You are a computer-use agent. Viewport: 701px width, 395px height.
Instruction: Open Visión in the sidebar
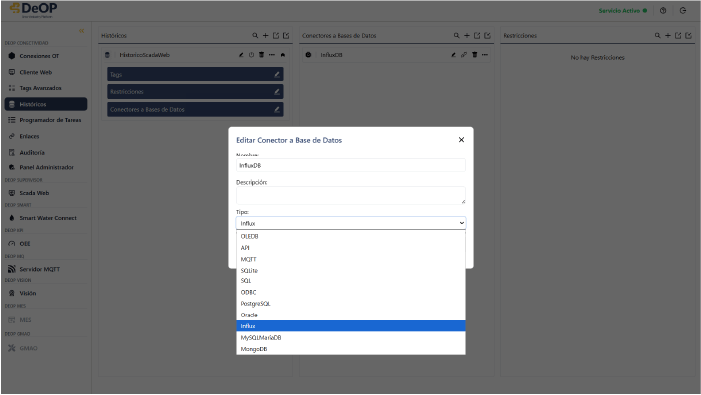pyautogui.click(x=46, y=293)
